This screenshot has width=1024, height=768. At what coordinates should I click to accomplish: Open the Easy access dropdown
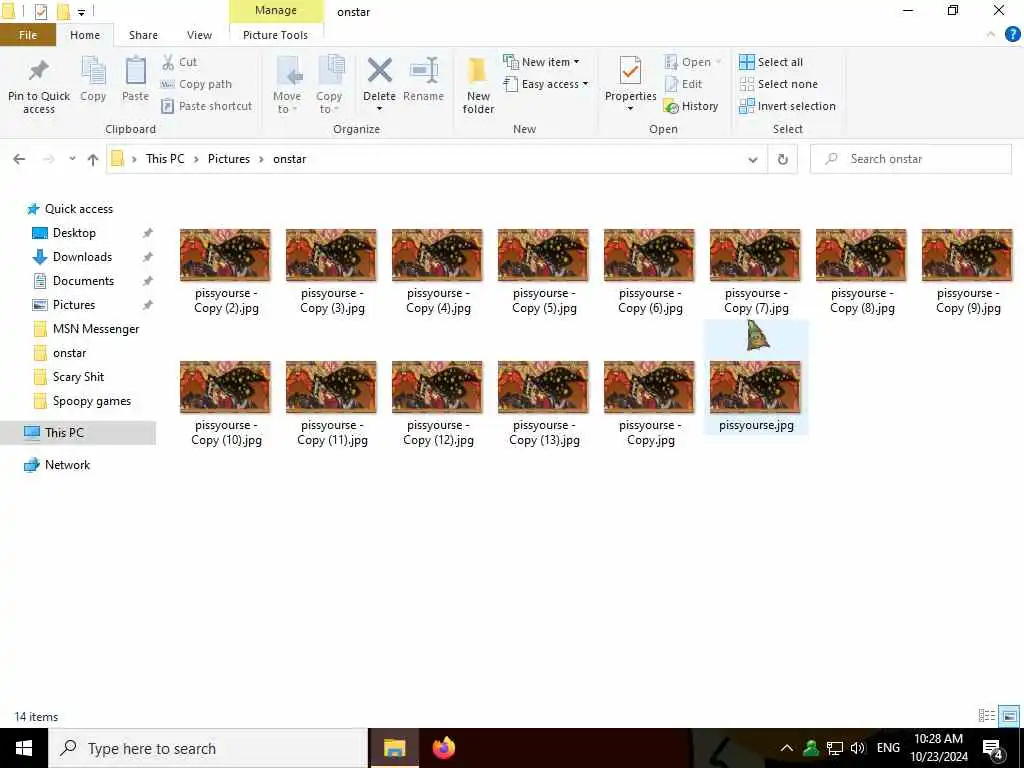tap(546, 84)
